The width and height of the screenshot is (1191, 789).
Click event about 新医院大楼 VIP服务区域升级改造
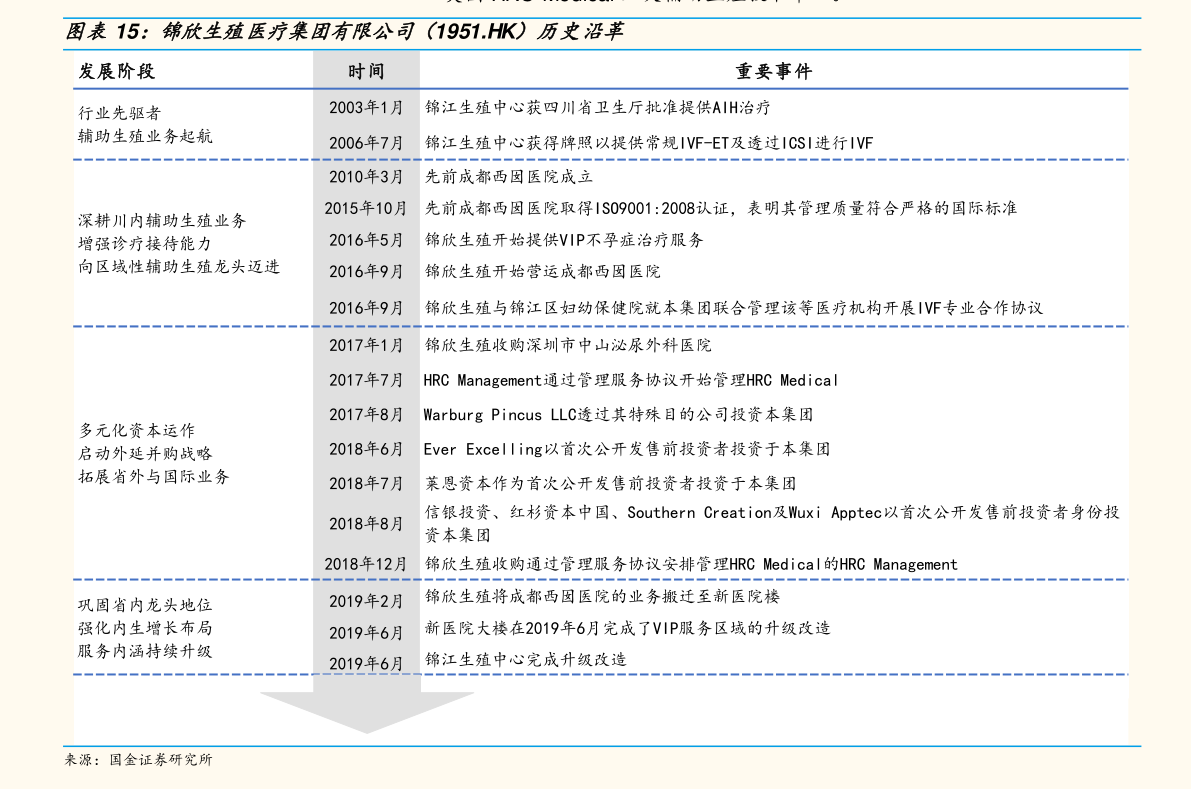click(627, 628)
